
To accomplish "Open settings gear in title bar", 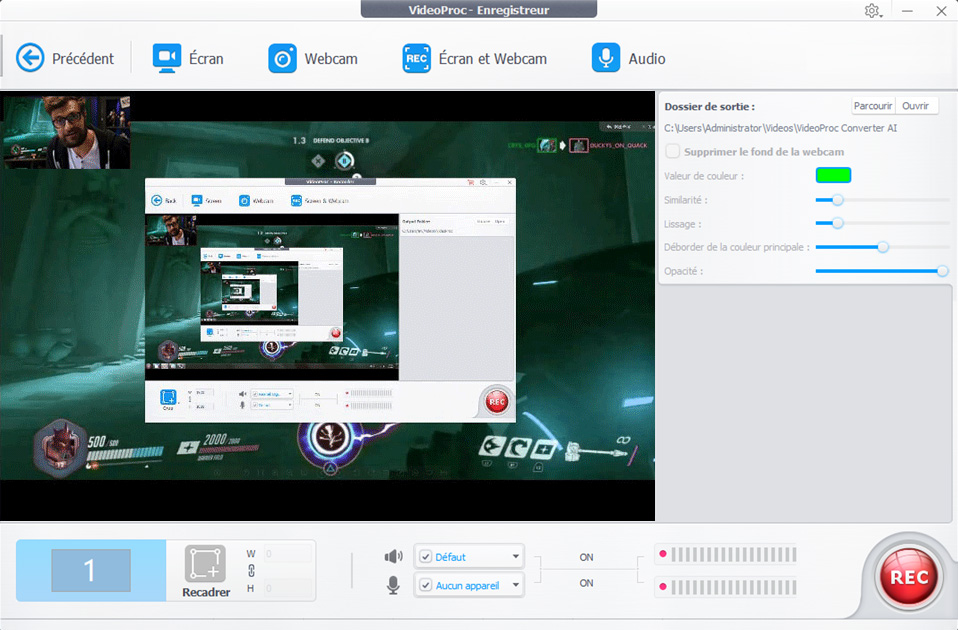I will (872, 11).
